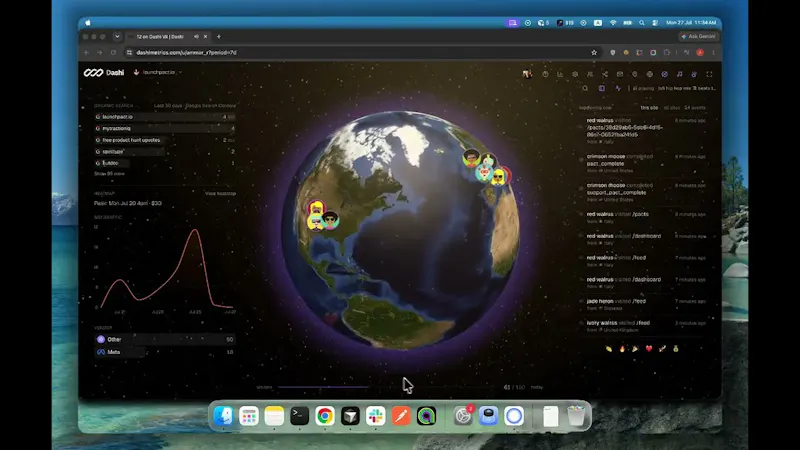Click the visitor avatar cluster over western USA
The image size is (800, 450).
coord(321,216)
